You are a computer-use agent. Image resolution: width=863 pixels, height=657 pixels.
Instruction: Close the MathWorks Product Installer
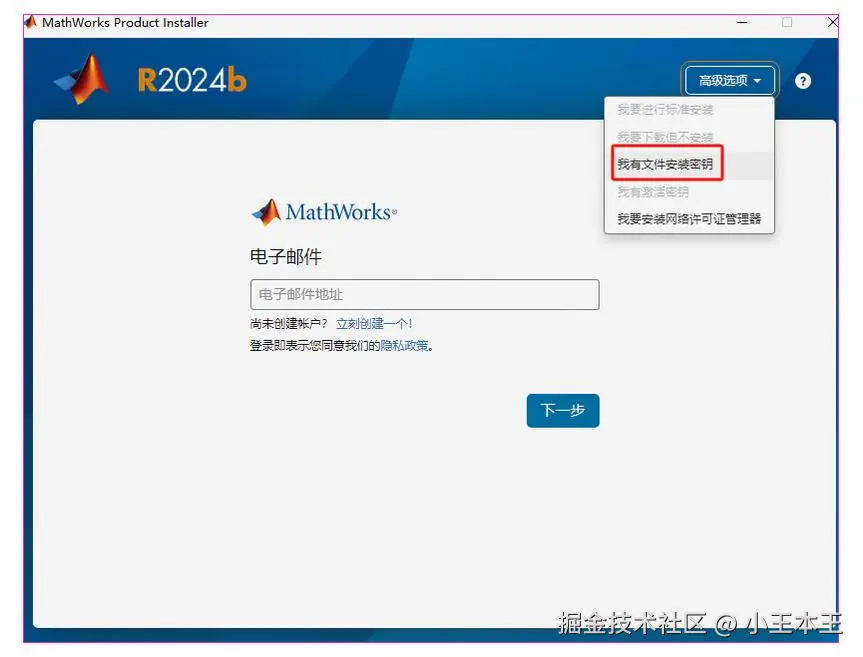pos(835,21)
